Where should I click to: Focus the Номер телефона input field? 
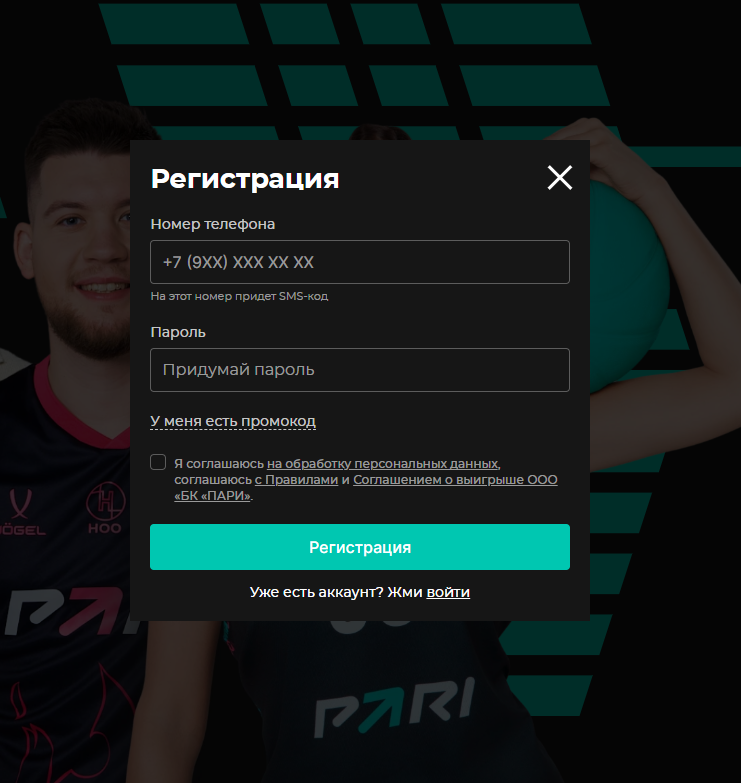point(360,262)
